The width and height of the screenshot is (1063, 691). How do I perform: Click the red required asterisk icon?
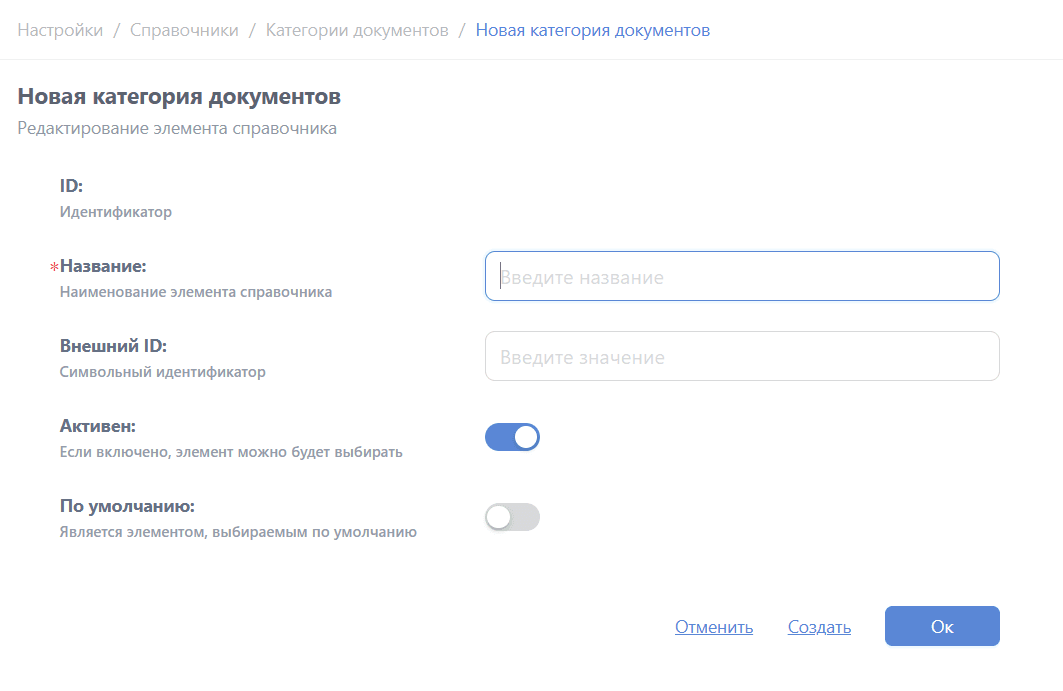pyautogui.click(x=54, y=268)
